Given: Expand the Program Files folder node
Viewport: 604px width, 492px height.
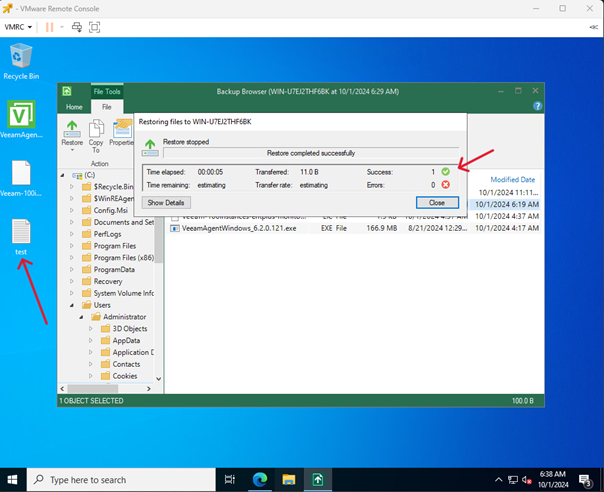Looking at the screenshot, I should click(x=72, y=245).
